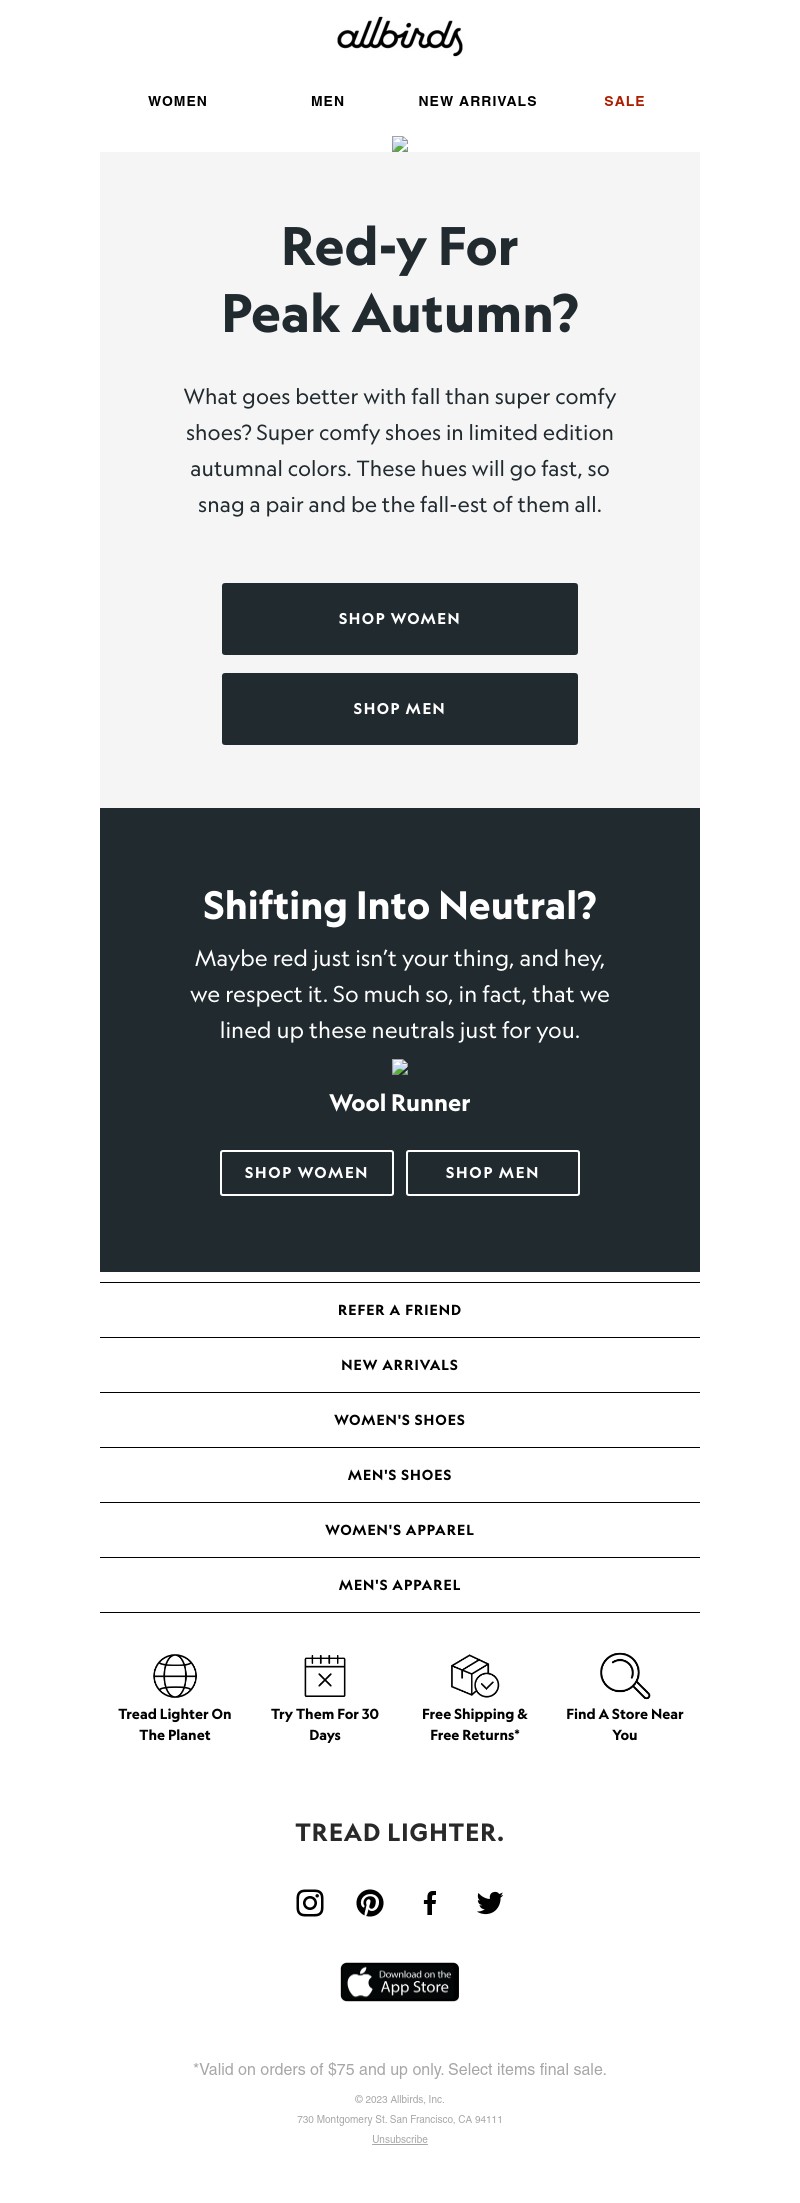Screen dimensions: 800x2203
Task: Click the Free Shipping box icon
Action: point(475,1675)
